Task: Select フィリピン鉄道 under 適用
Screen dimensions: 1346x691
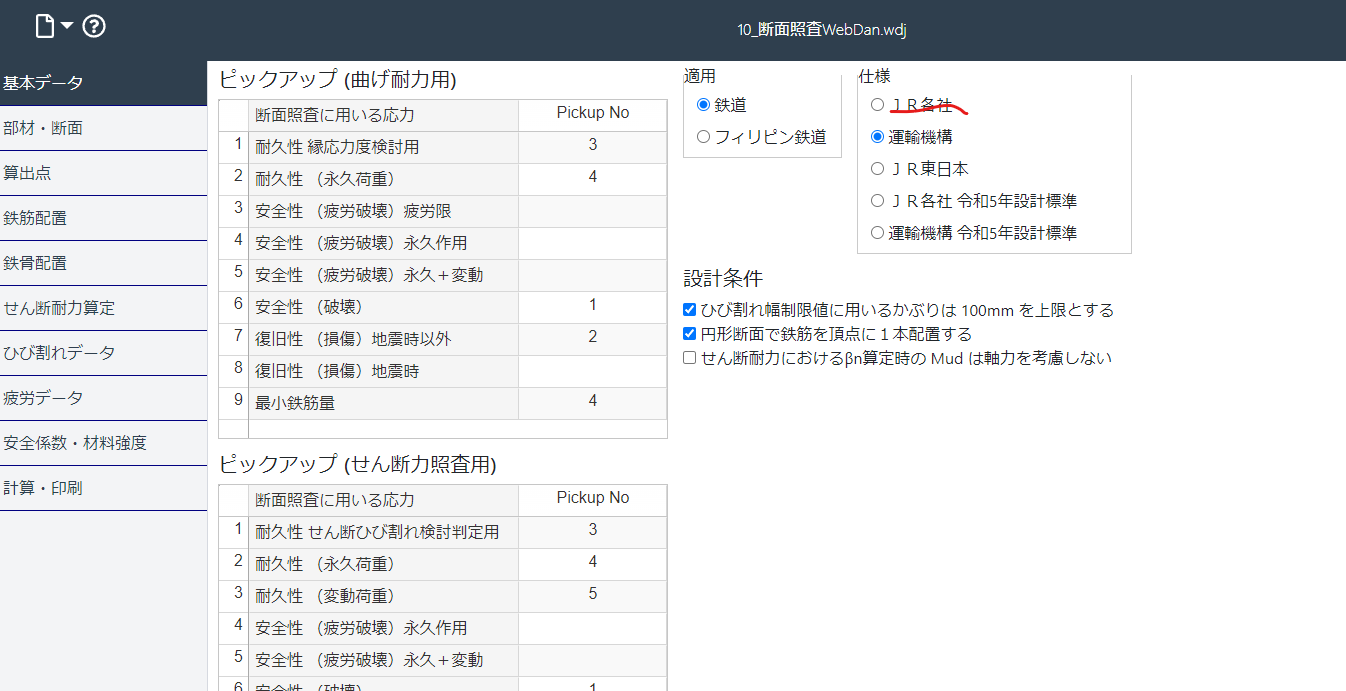Action: (703, 136)
